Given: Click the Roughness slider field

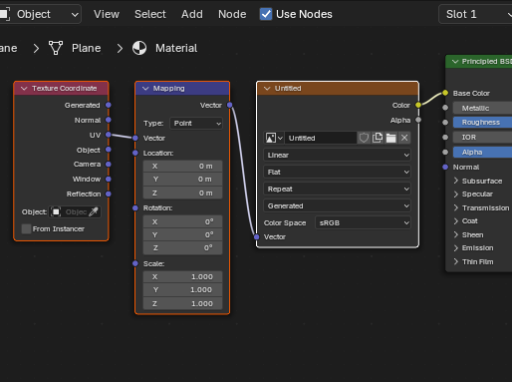Looking at the screenshot, I should (x=482, y=122).
